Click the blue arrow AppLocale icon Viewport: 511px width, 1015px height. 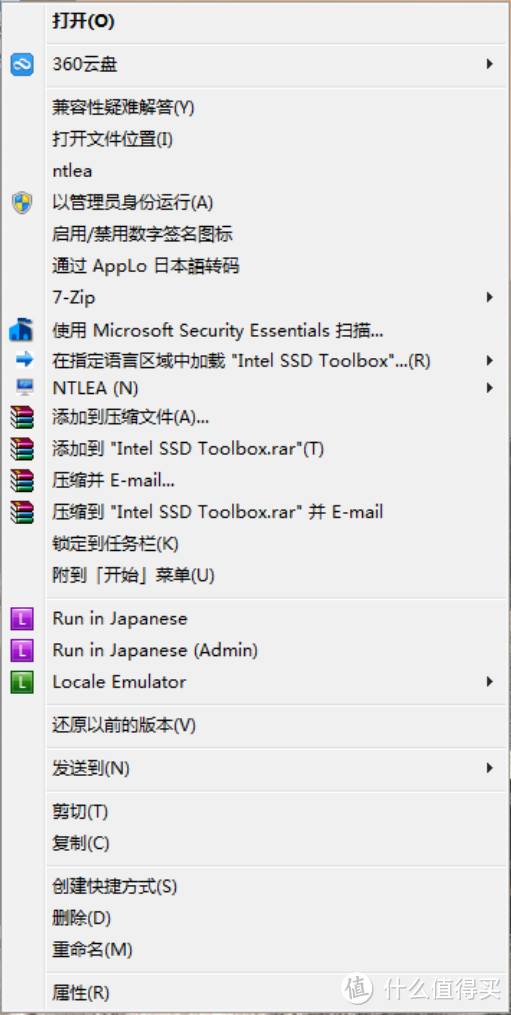tap(24, 361)
